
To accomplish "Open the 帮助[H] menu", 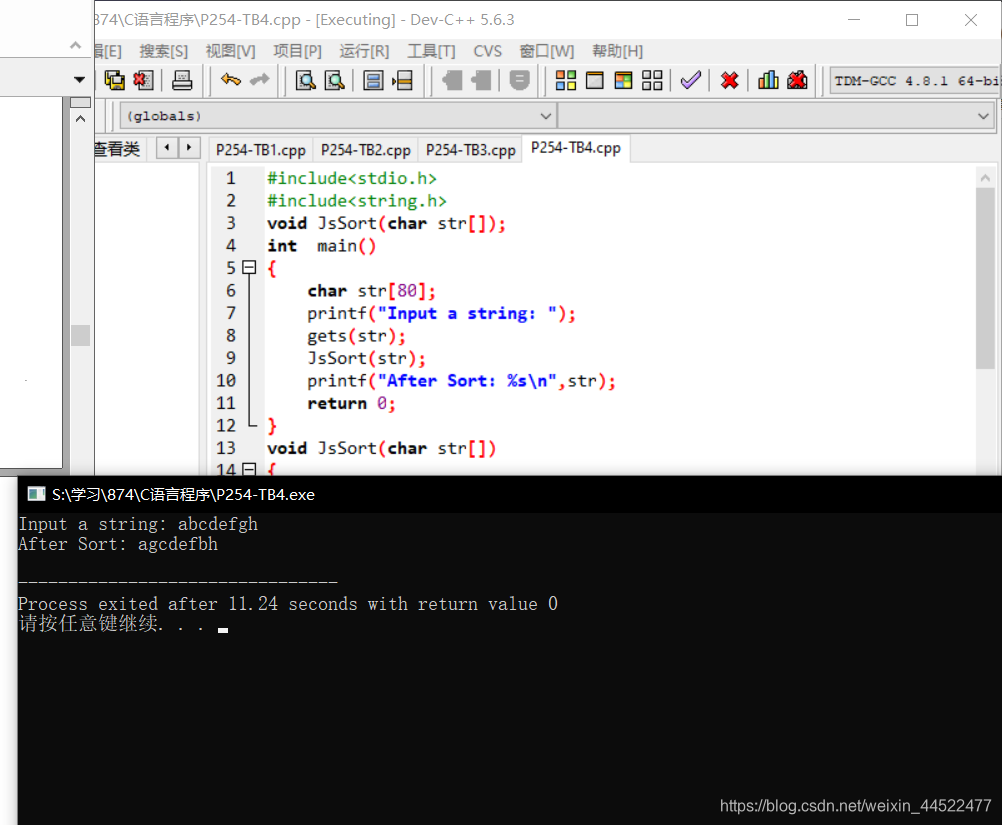I will coord(617,51).
